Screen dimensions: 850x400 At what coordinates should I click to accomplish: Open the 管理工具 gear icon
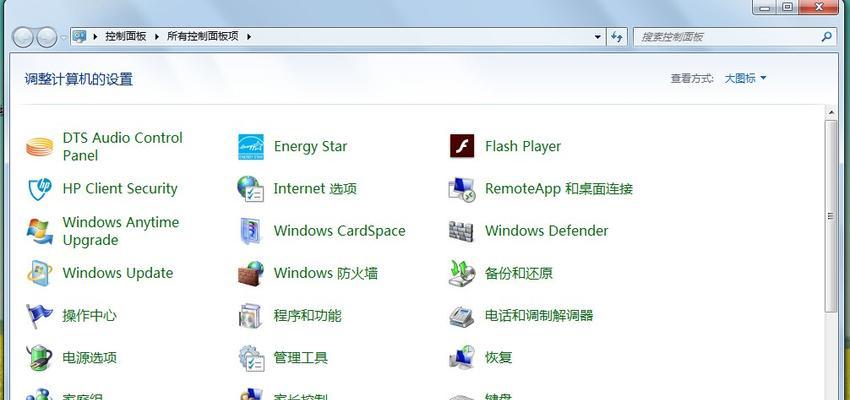[251, 358]
